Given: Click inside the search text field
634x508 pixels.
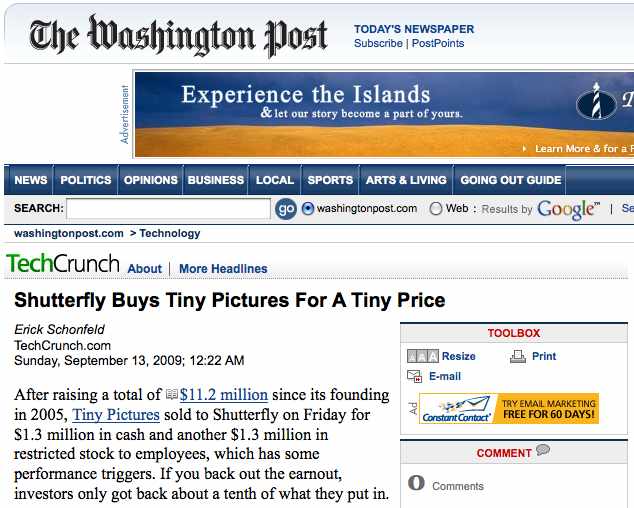Looking at the screenshot, I should [168, 209].
